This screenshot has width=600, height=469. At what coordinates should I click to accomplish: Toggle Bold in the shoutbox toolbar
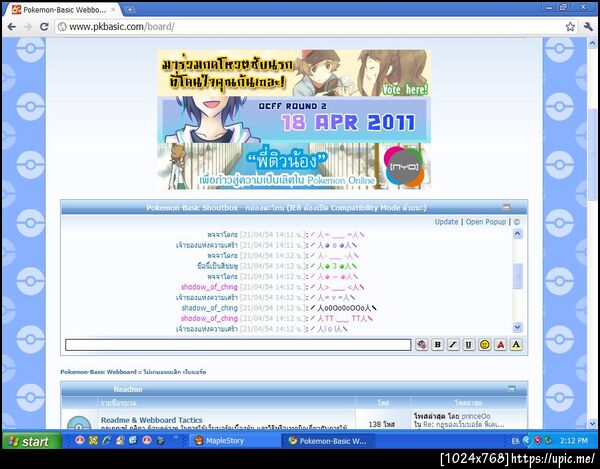(x=437, y=345)
